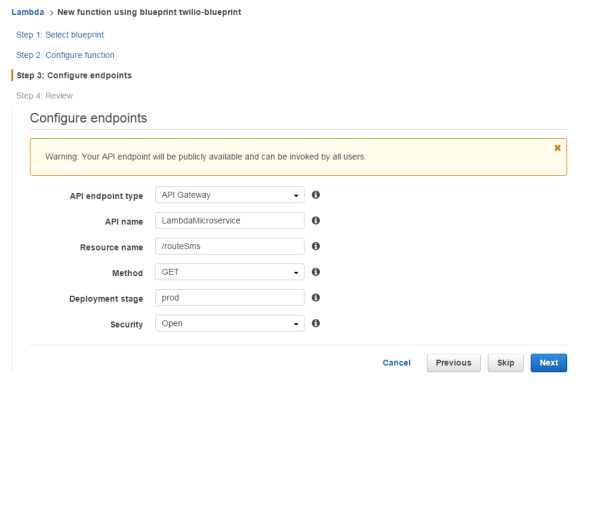Click info icon beside API endpoint type
This screenshot has height=515, width=600.
tap(316, 195)
